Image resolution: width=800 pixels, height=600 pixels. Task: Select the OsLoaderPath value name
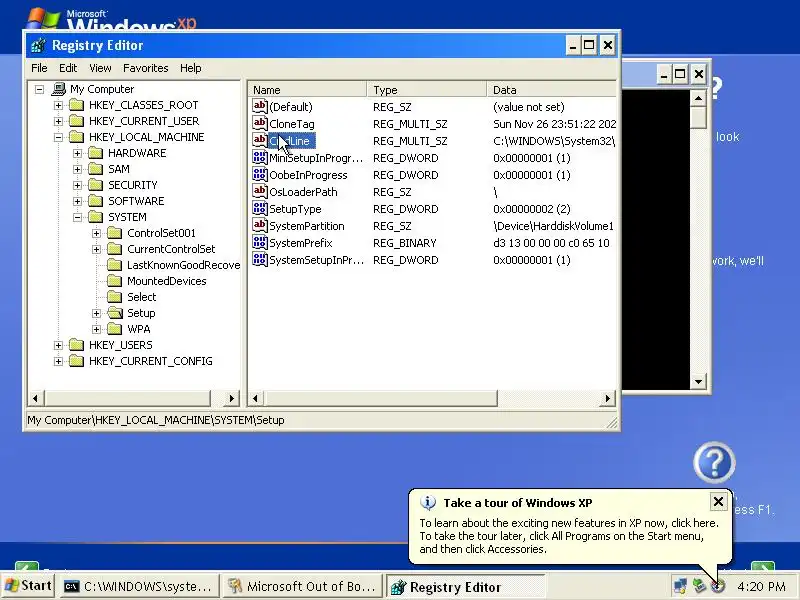click(303, 192)
